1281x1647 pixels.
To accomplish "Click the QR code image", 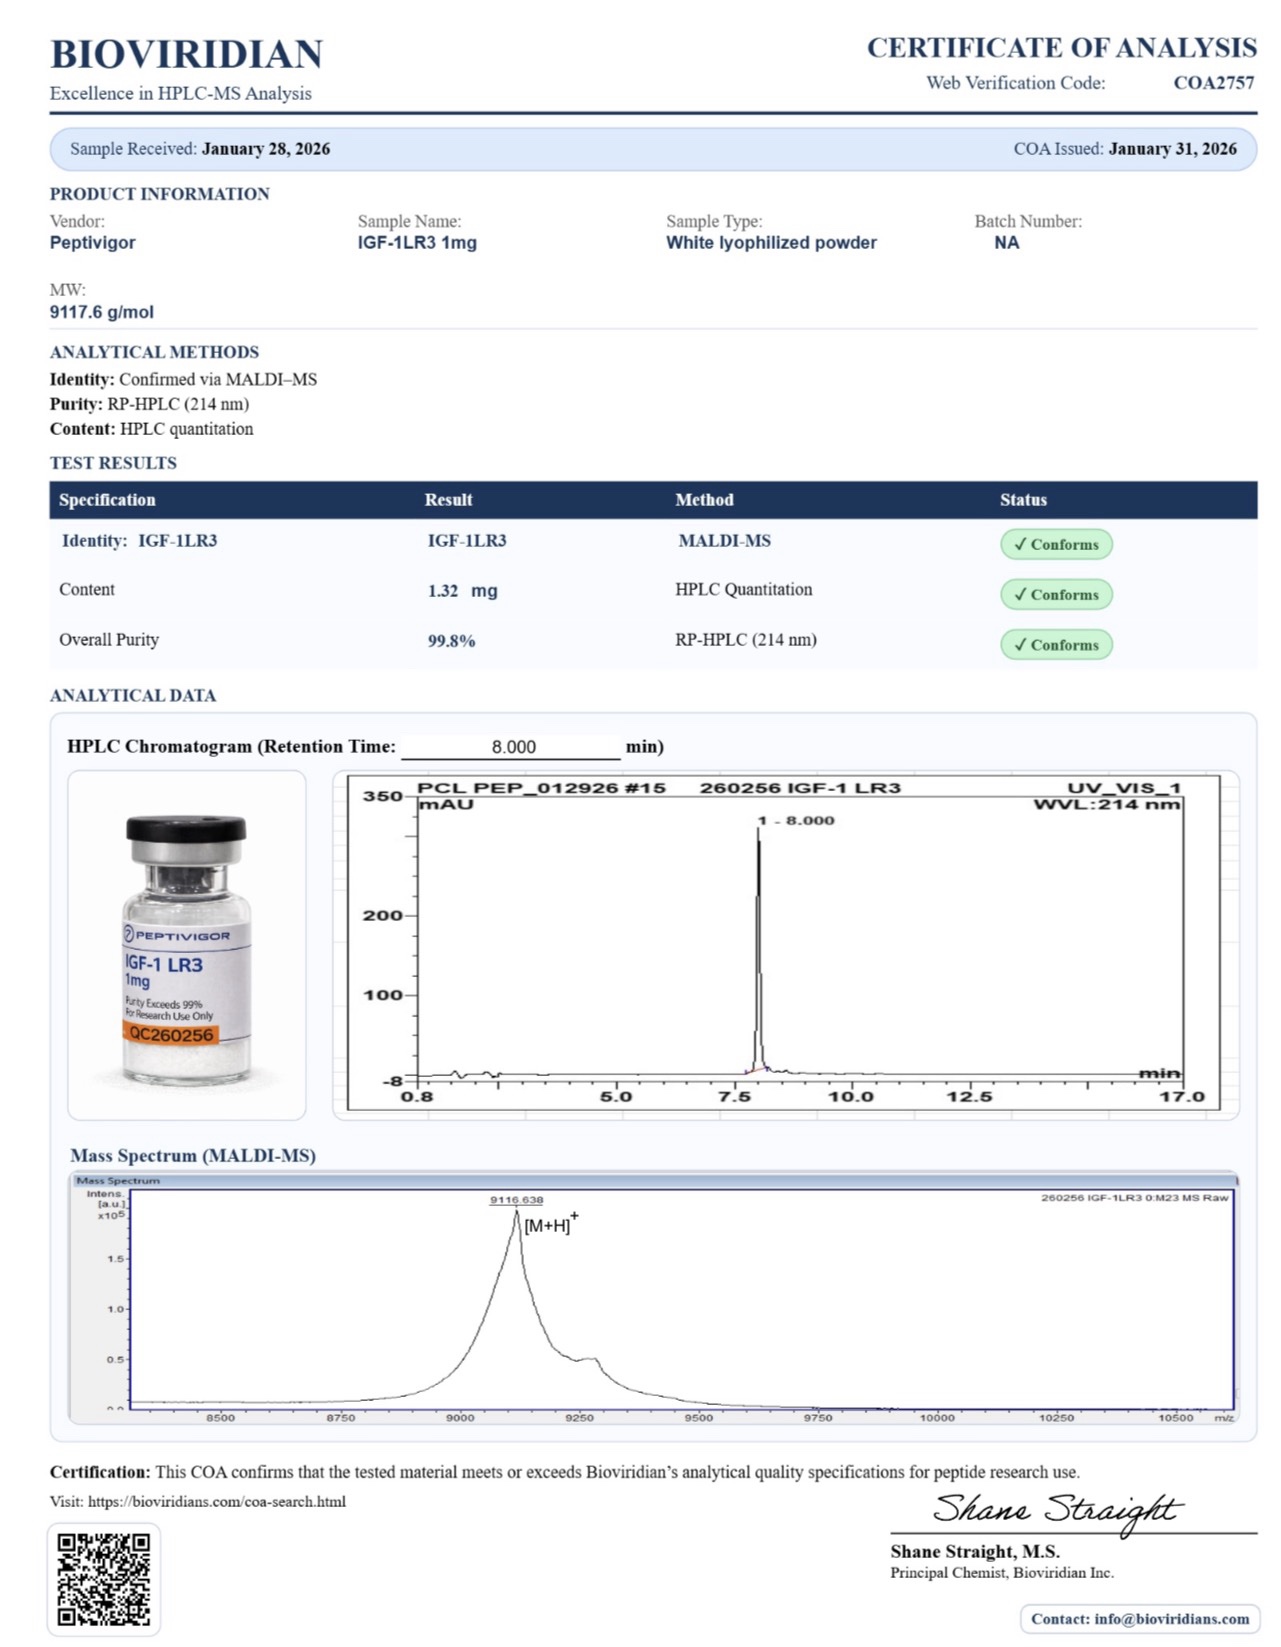I will (x=104, y=1579).
